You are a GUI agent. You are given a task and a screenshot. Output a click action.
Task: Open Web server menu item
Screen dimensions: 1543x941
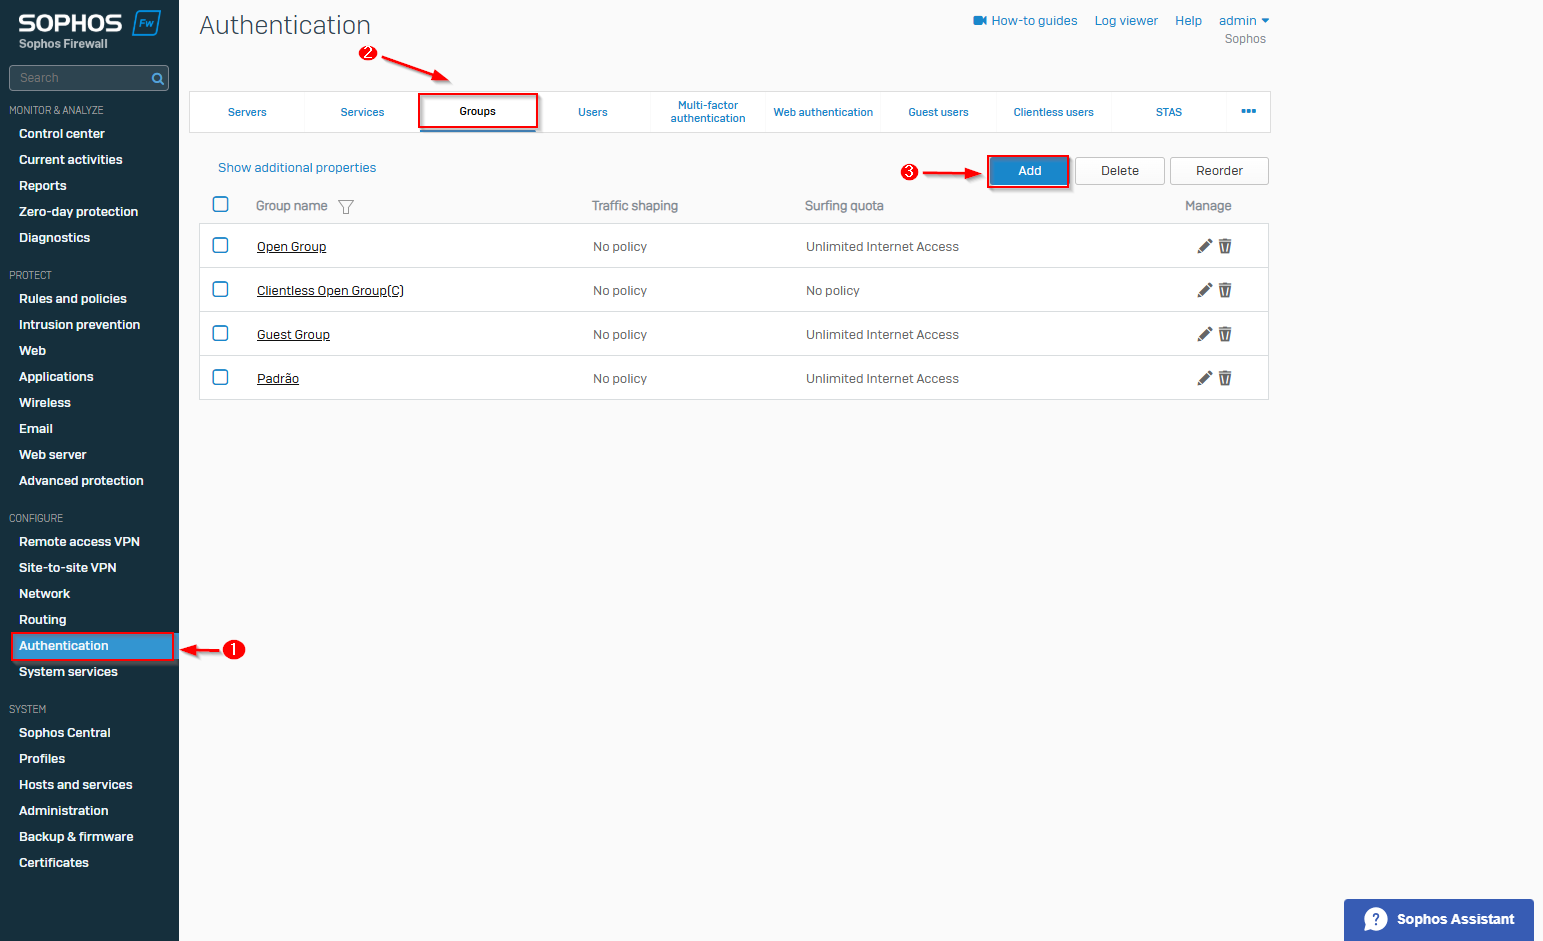(x=53, y=455)
